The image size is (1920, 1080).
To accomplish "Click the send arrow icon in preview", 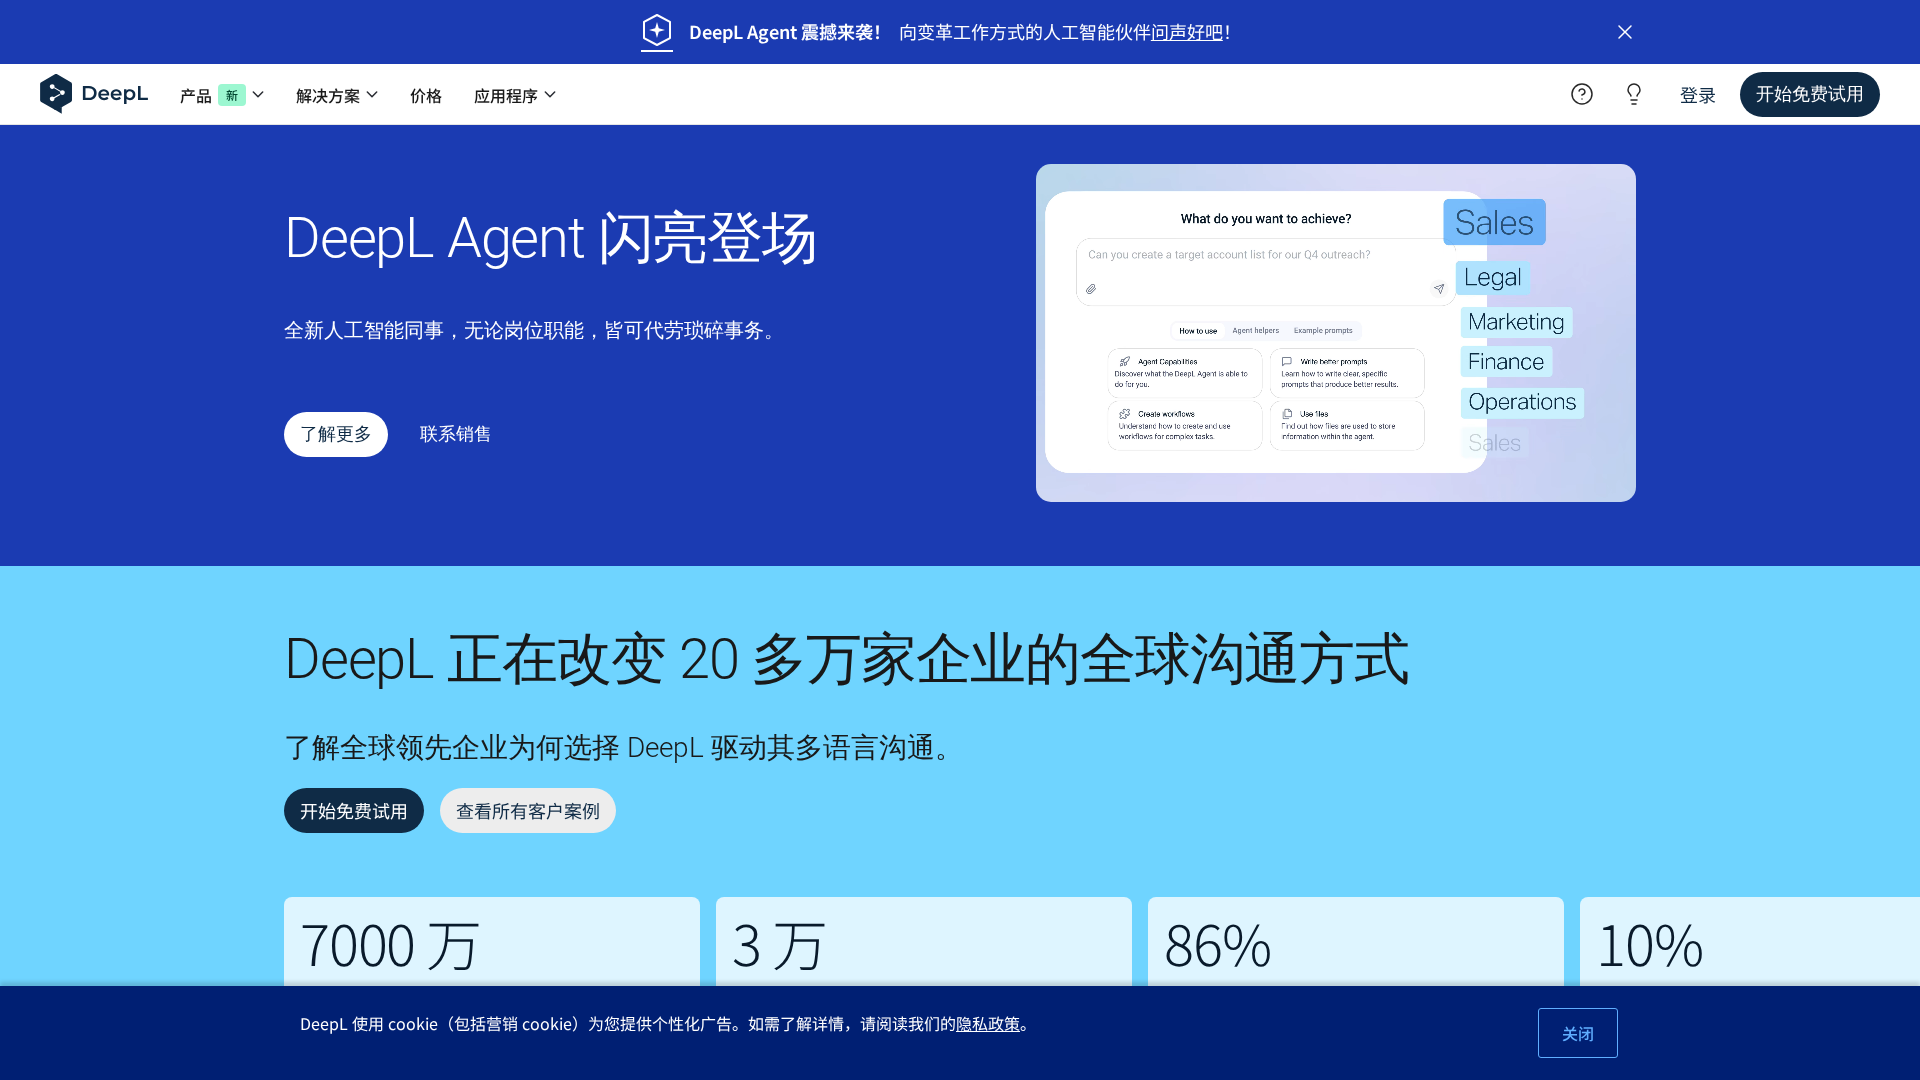I will click(x=1439, y=289).
